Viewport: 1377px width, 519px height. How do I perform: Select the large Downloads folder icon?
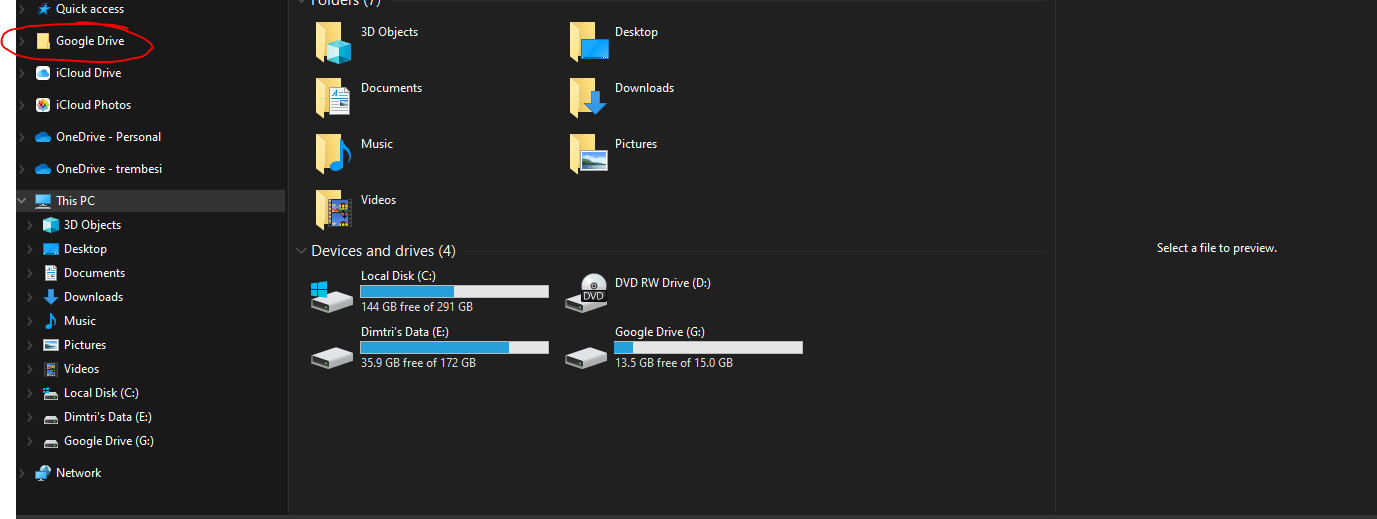pyautogui.click(x=589, y=98)
